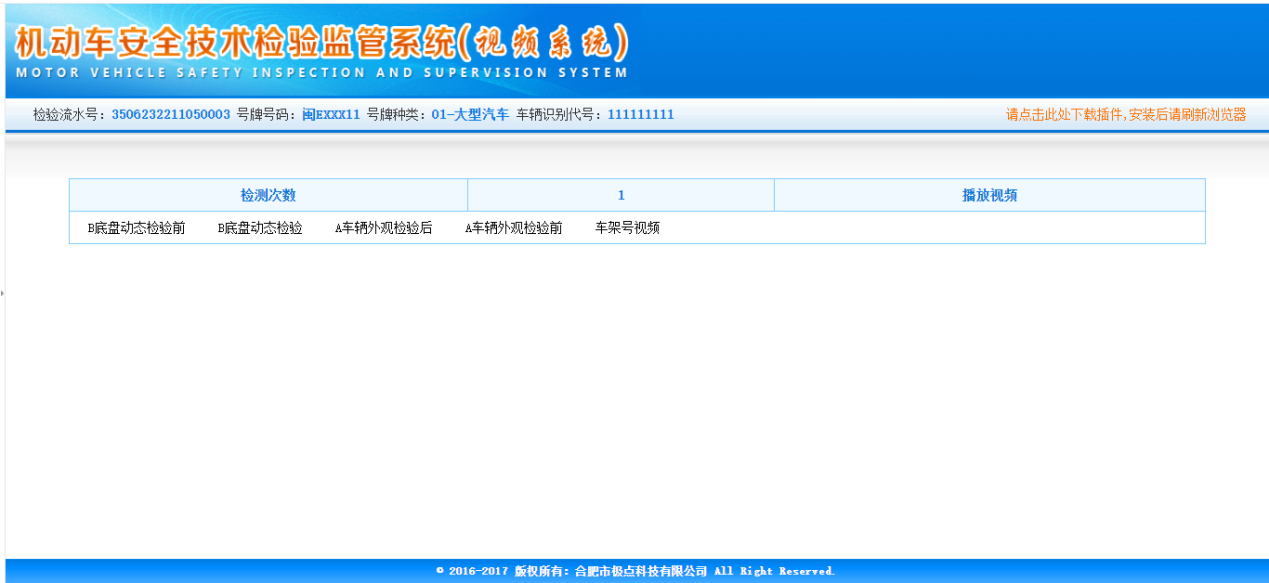Screen dimensions: 1269x583
Task: Click the 检验流水号 label
Action: click(70, 115)
